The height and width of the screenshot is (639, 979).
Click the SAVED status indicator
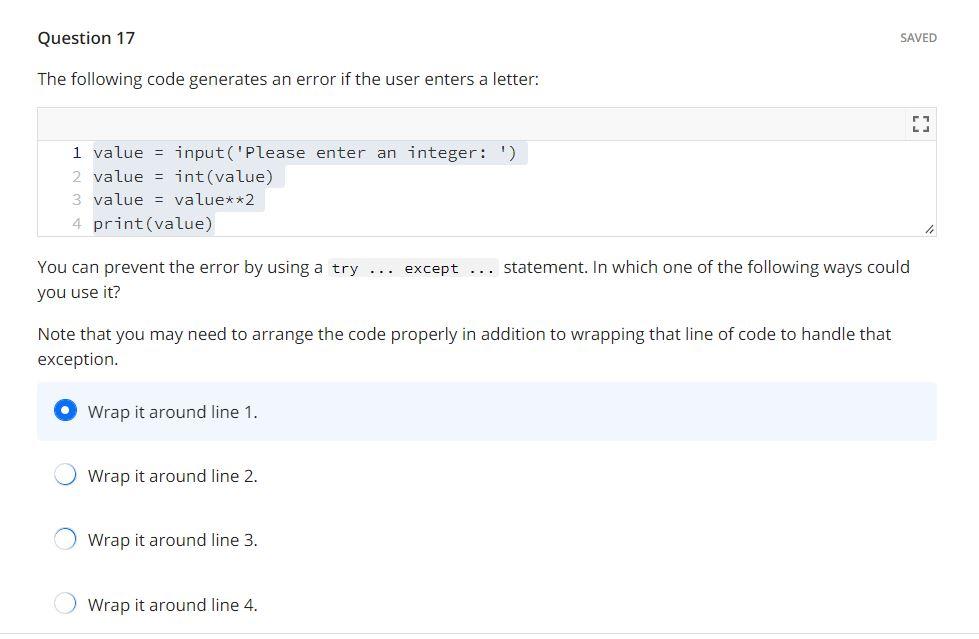tap(919, 37)
